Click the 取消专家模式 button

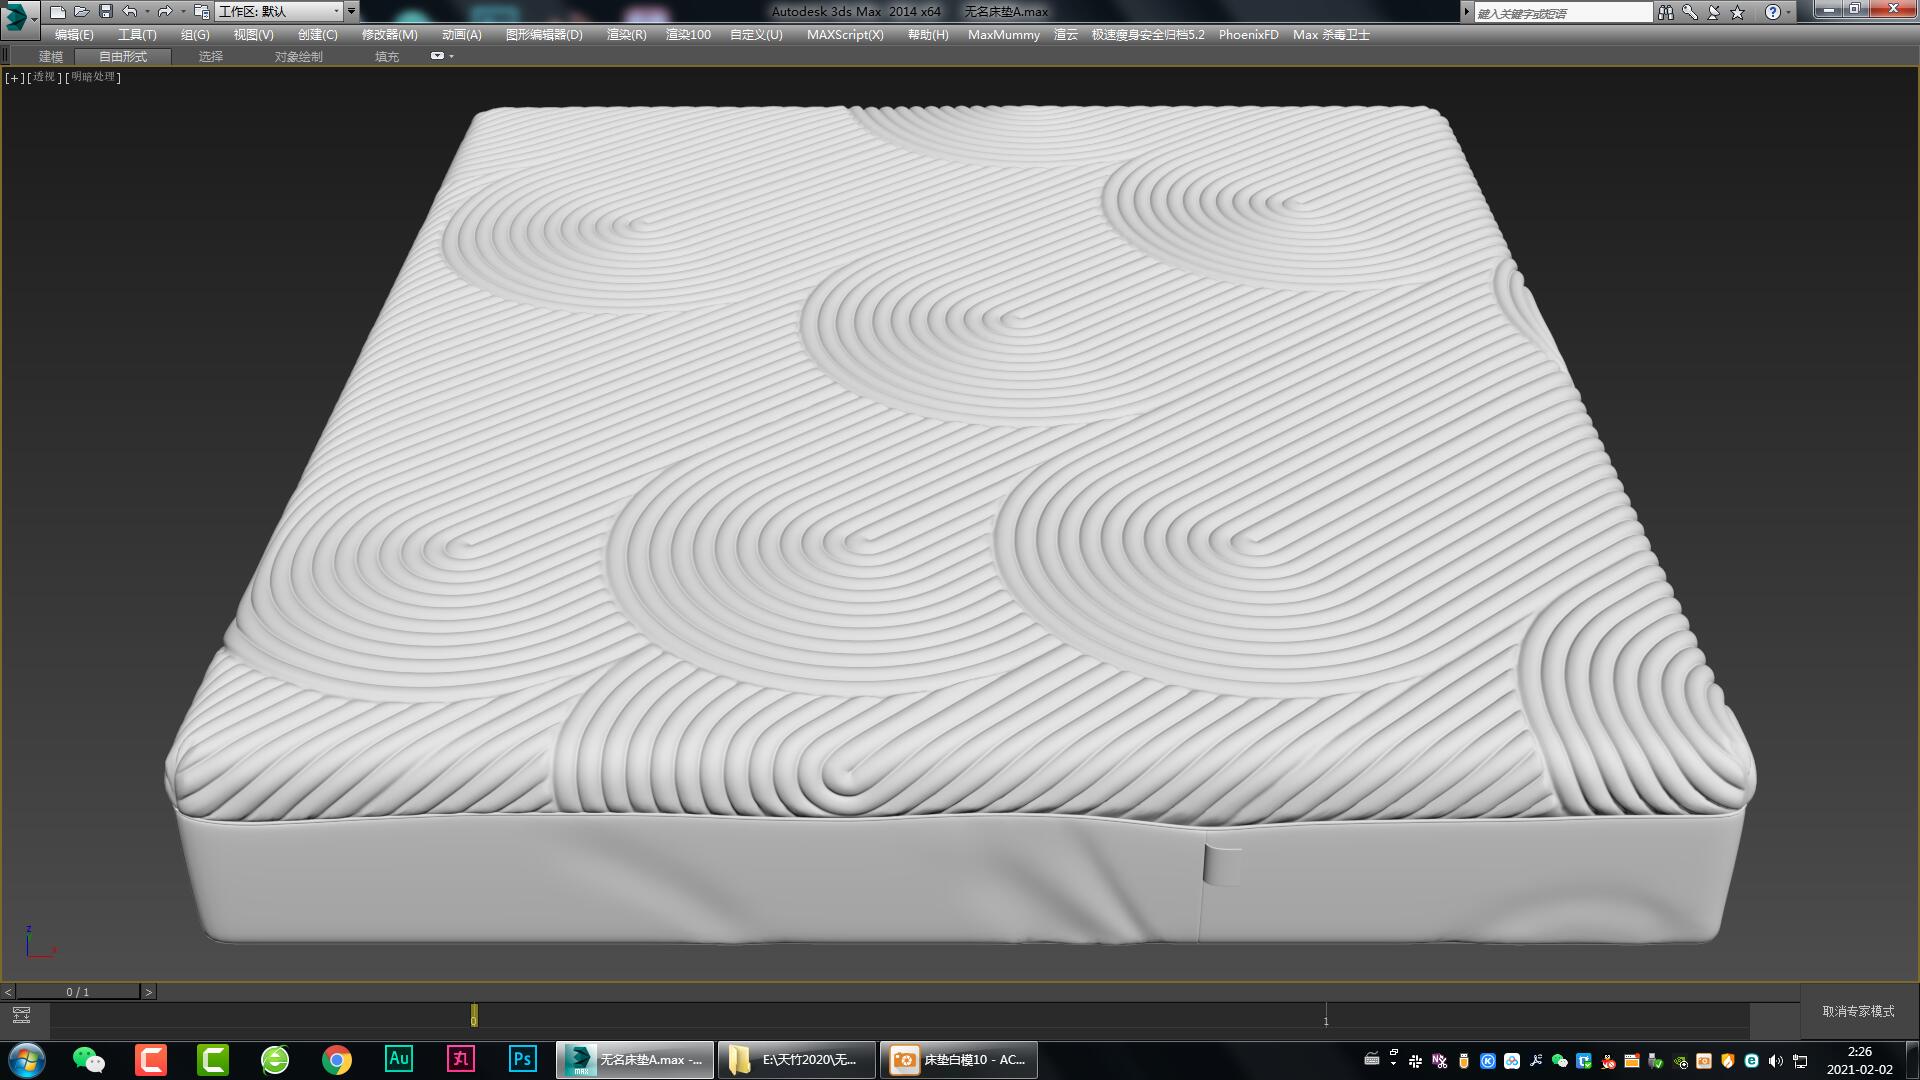[x=1856, y=1011]
